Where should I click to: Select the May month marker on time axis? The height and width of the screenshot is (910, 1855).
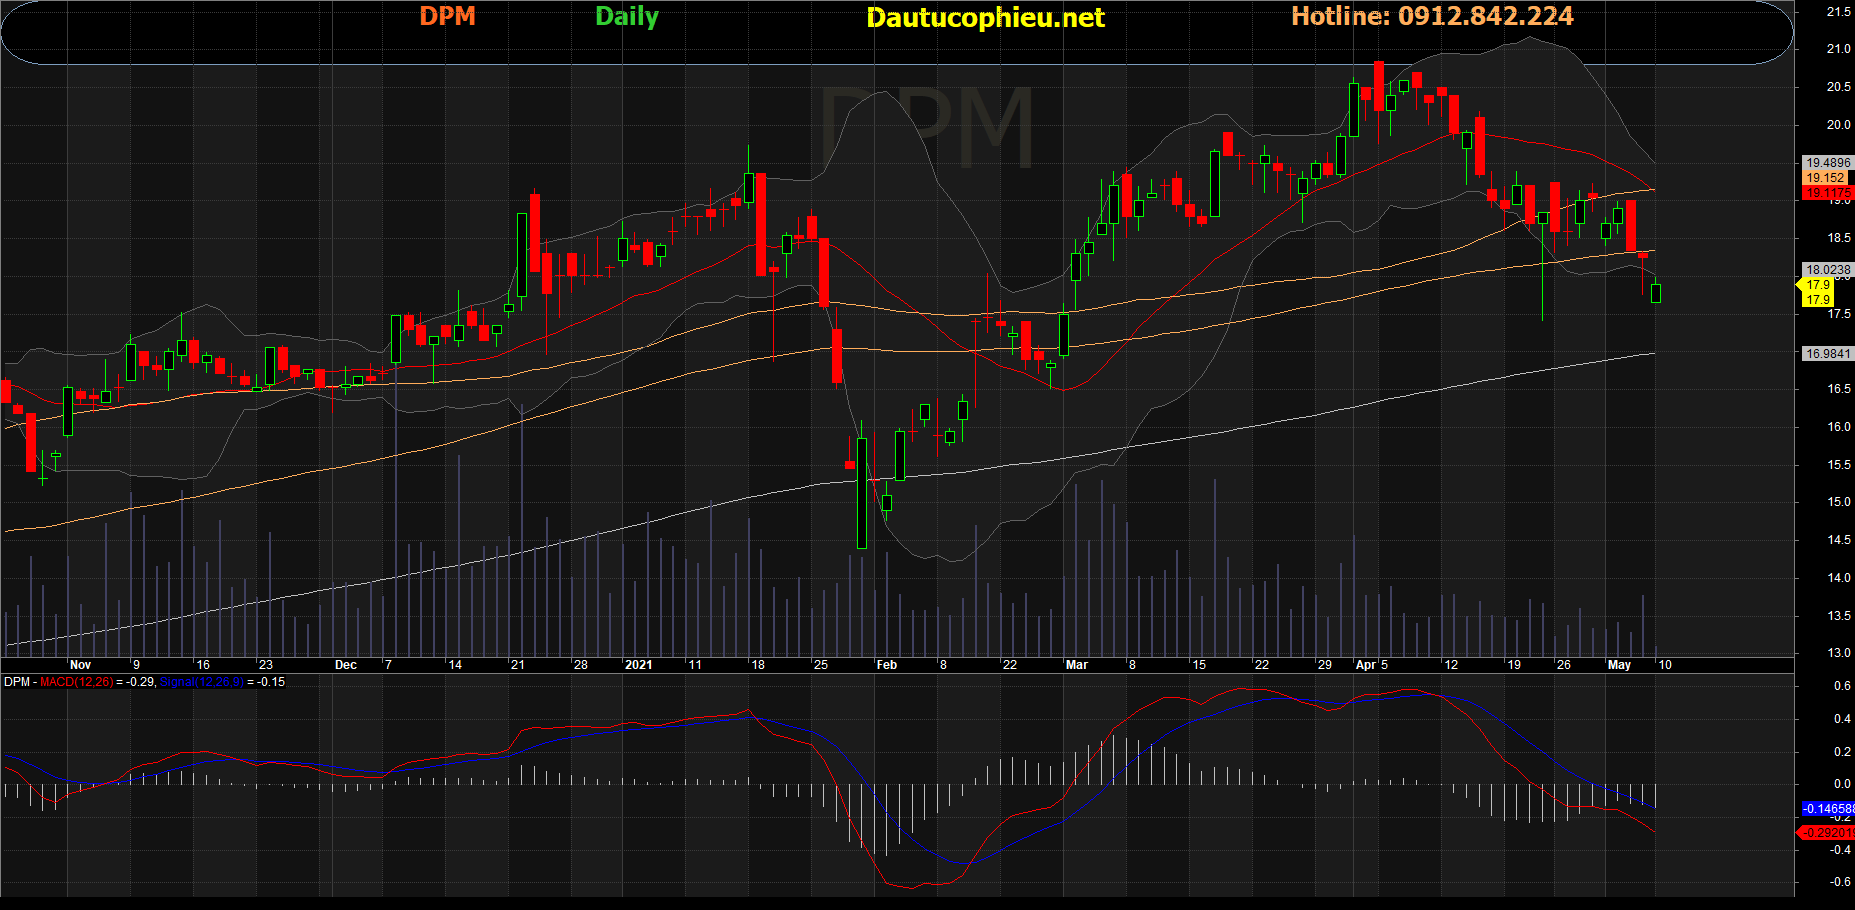(x=1619, y=665)
